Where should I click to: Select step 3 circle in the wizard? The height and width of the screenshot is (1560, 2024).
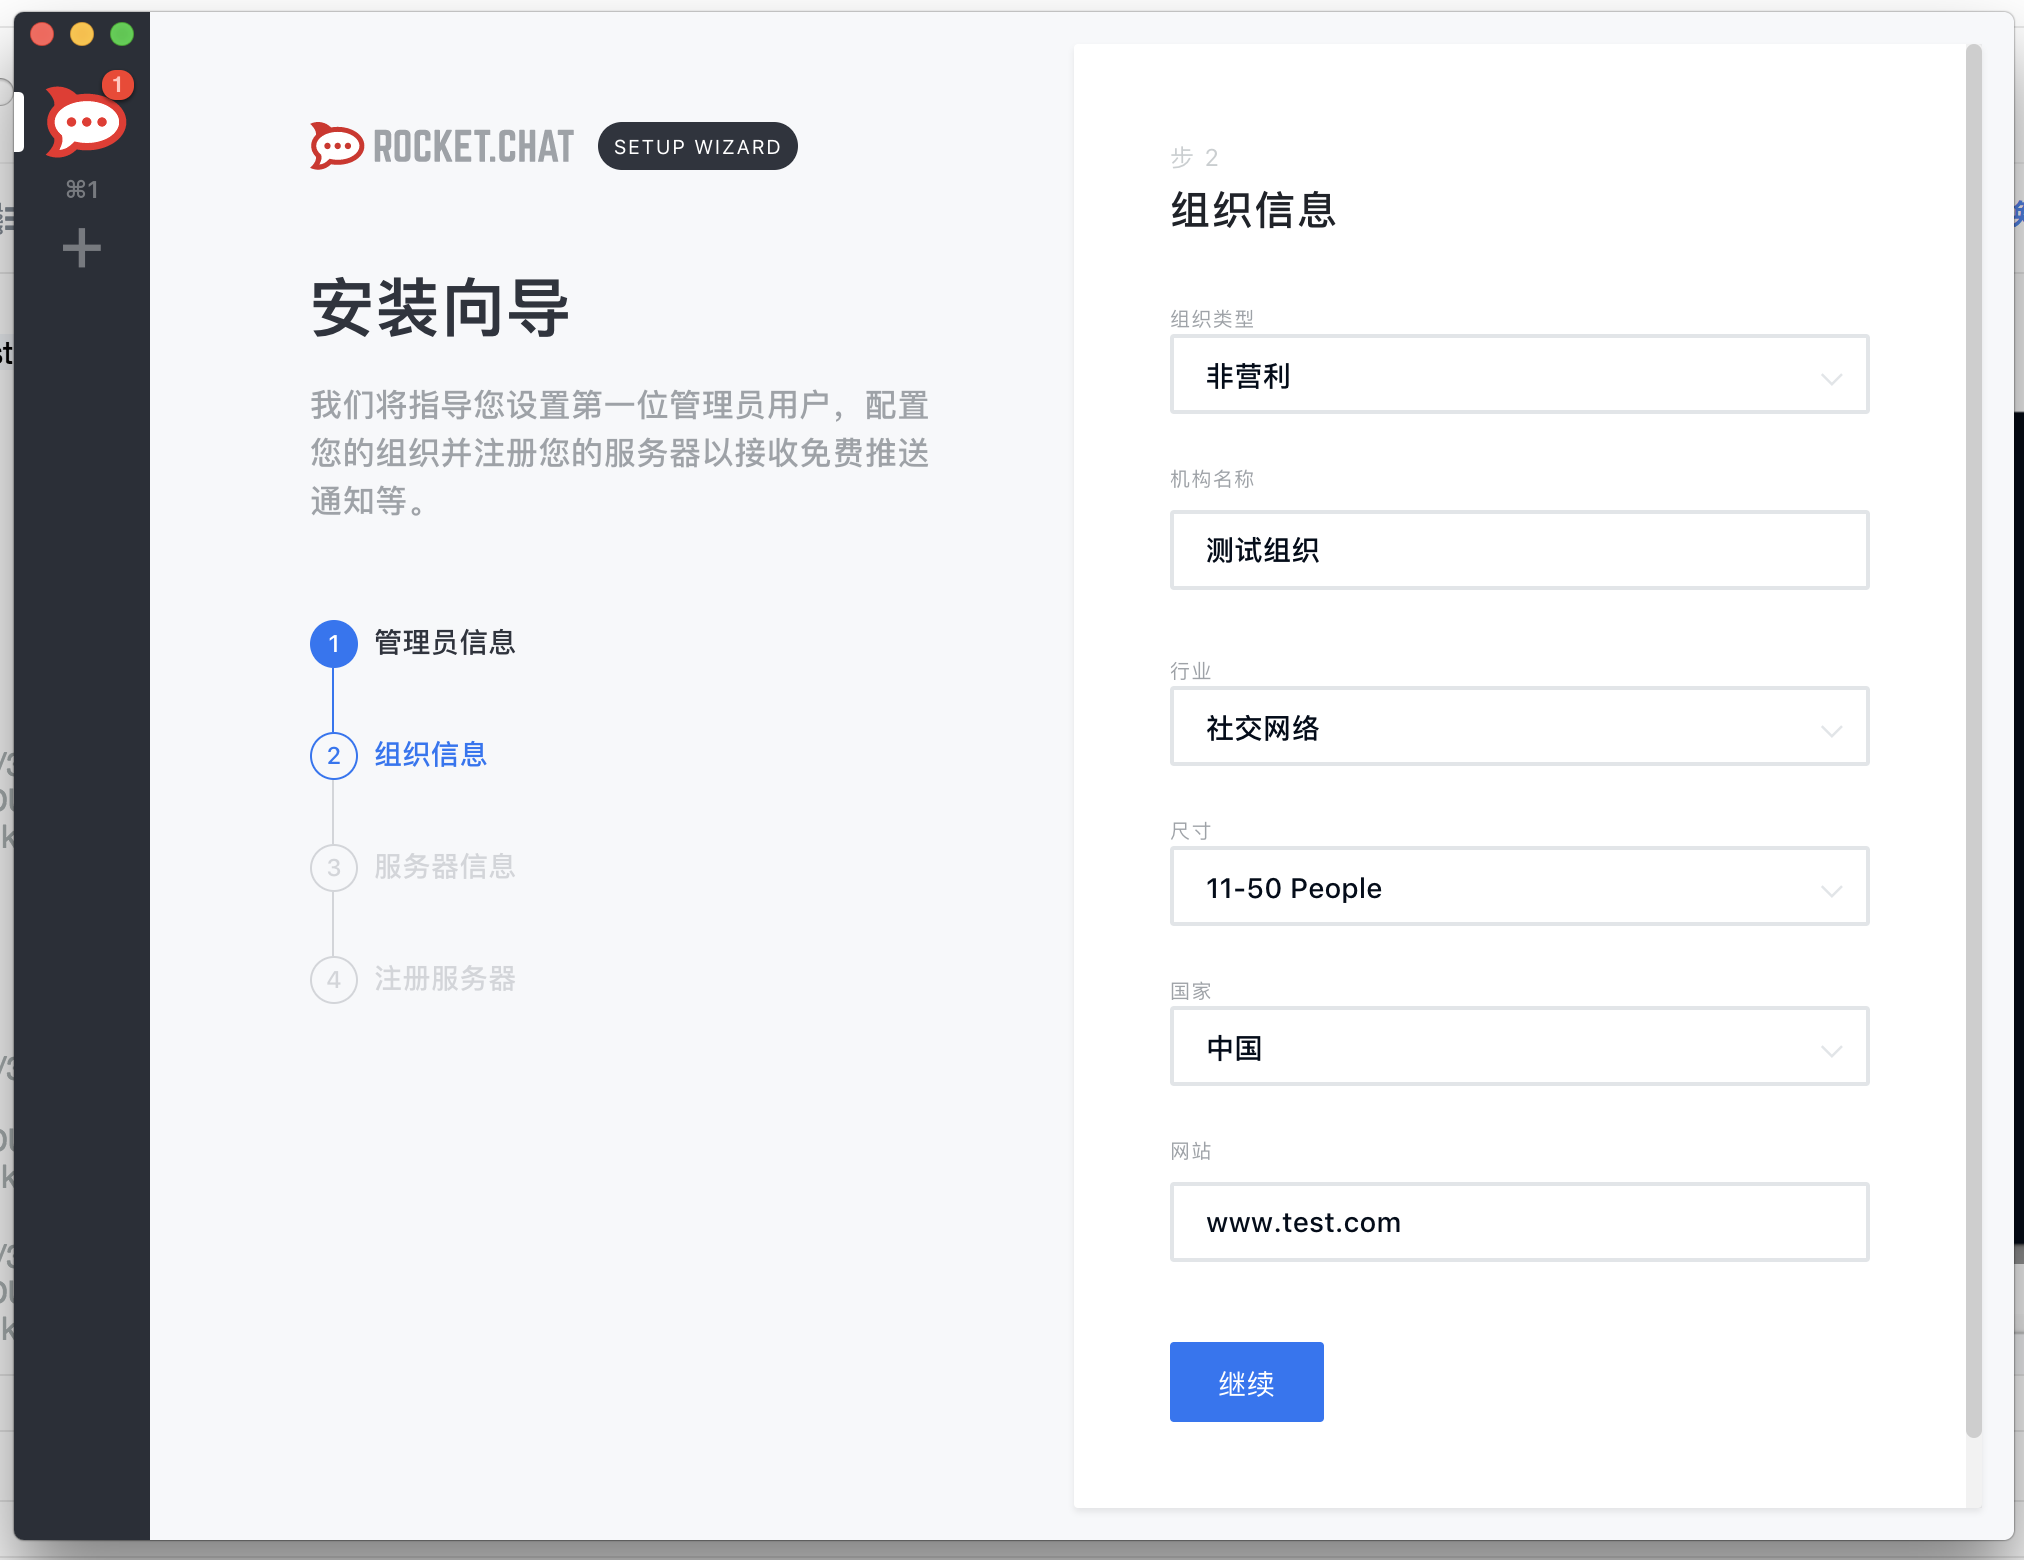point(334,868)
